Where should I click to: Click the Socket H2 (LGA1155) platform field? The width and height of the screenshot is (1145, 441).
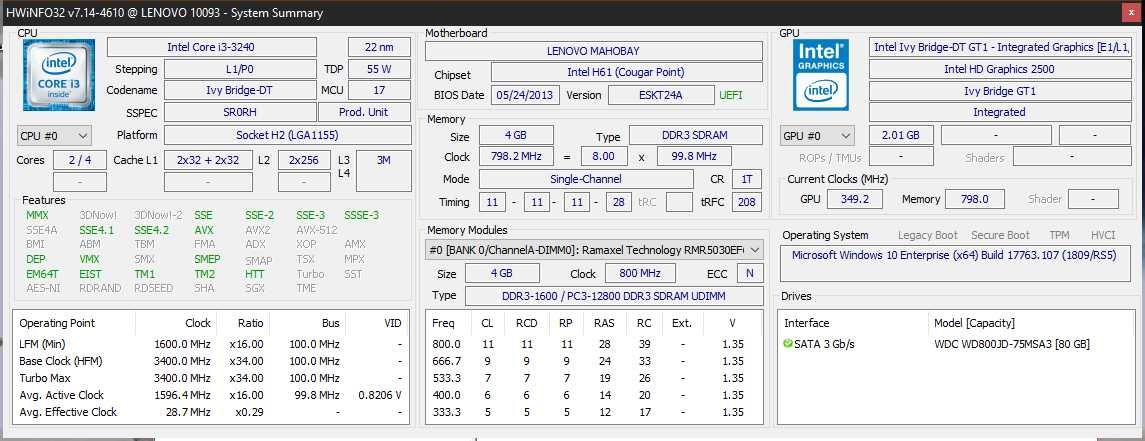pos(287,136)
